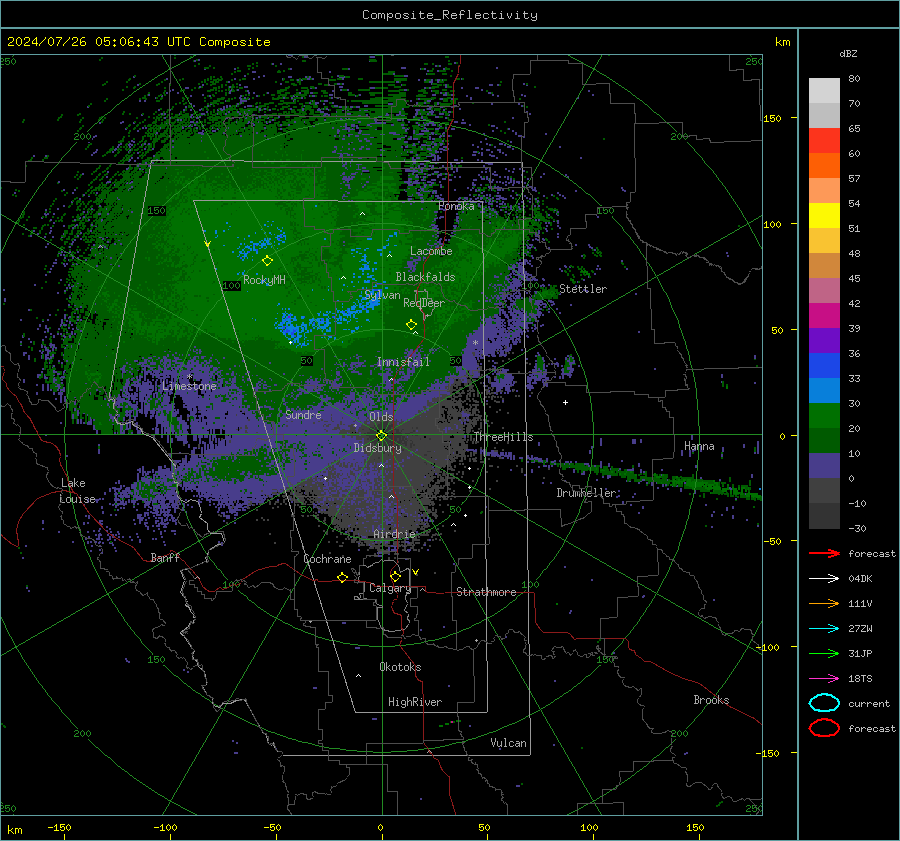
Task: Click the Sundre town label
Action: click(303, 414)
